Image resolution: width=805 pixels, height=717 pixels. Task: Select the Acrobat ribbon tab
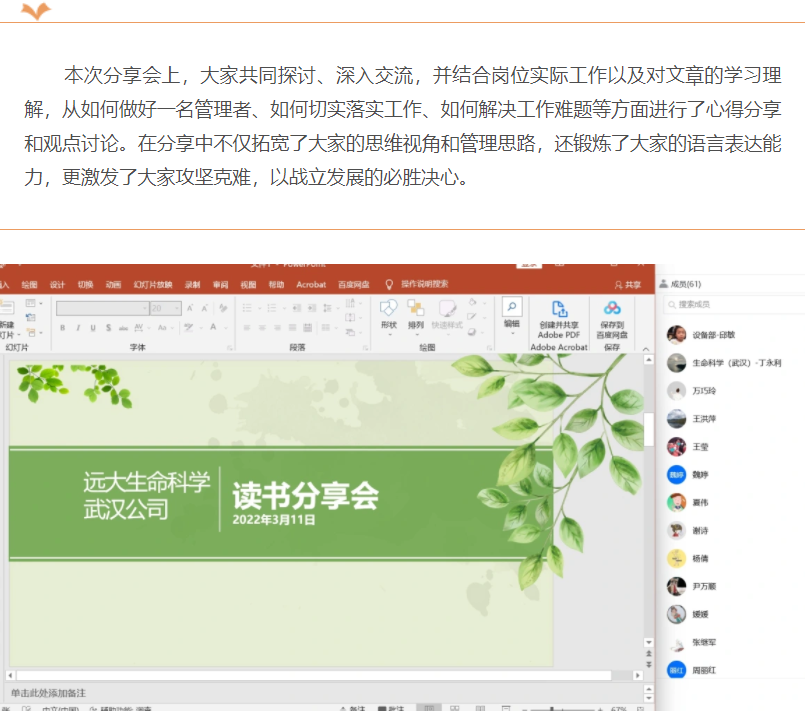(x=311, y=284)
